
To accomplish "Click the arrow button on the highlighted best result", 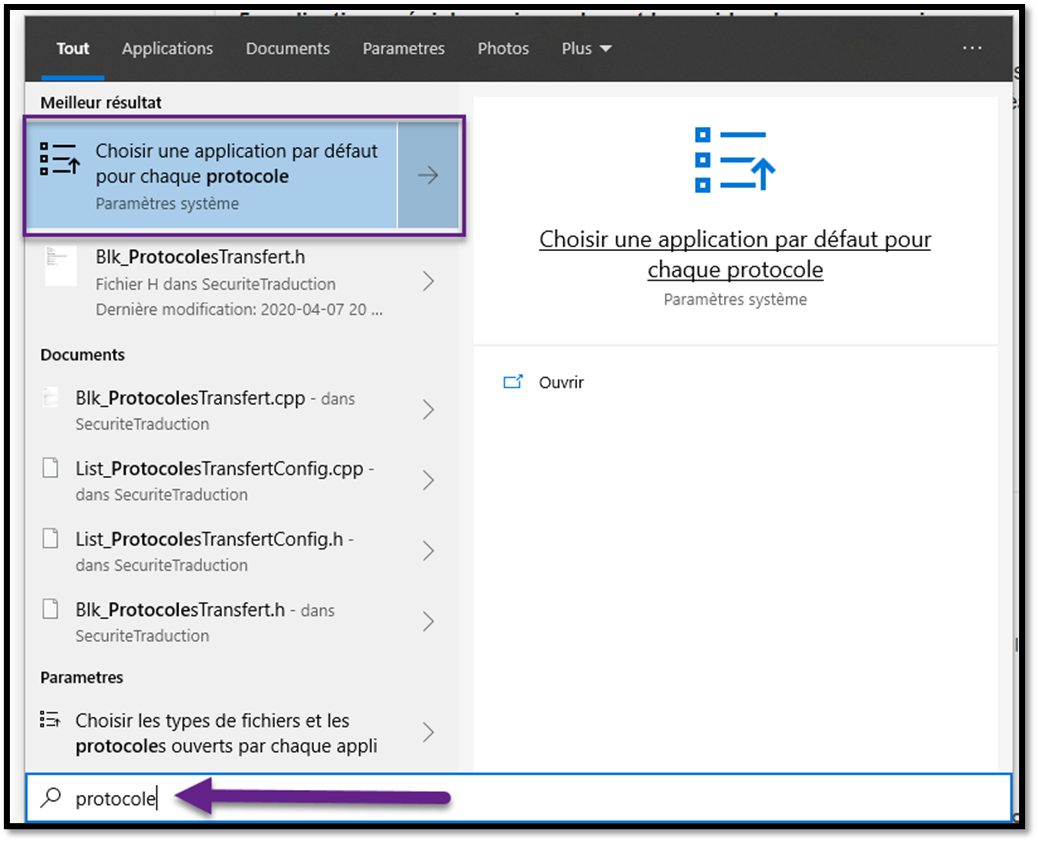I will tap(428, 176).
